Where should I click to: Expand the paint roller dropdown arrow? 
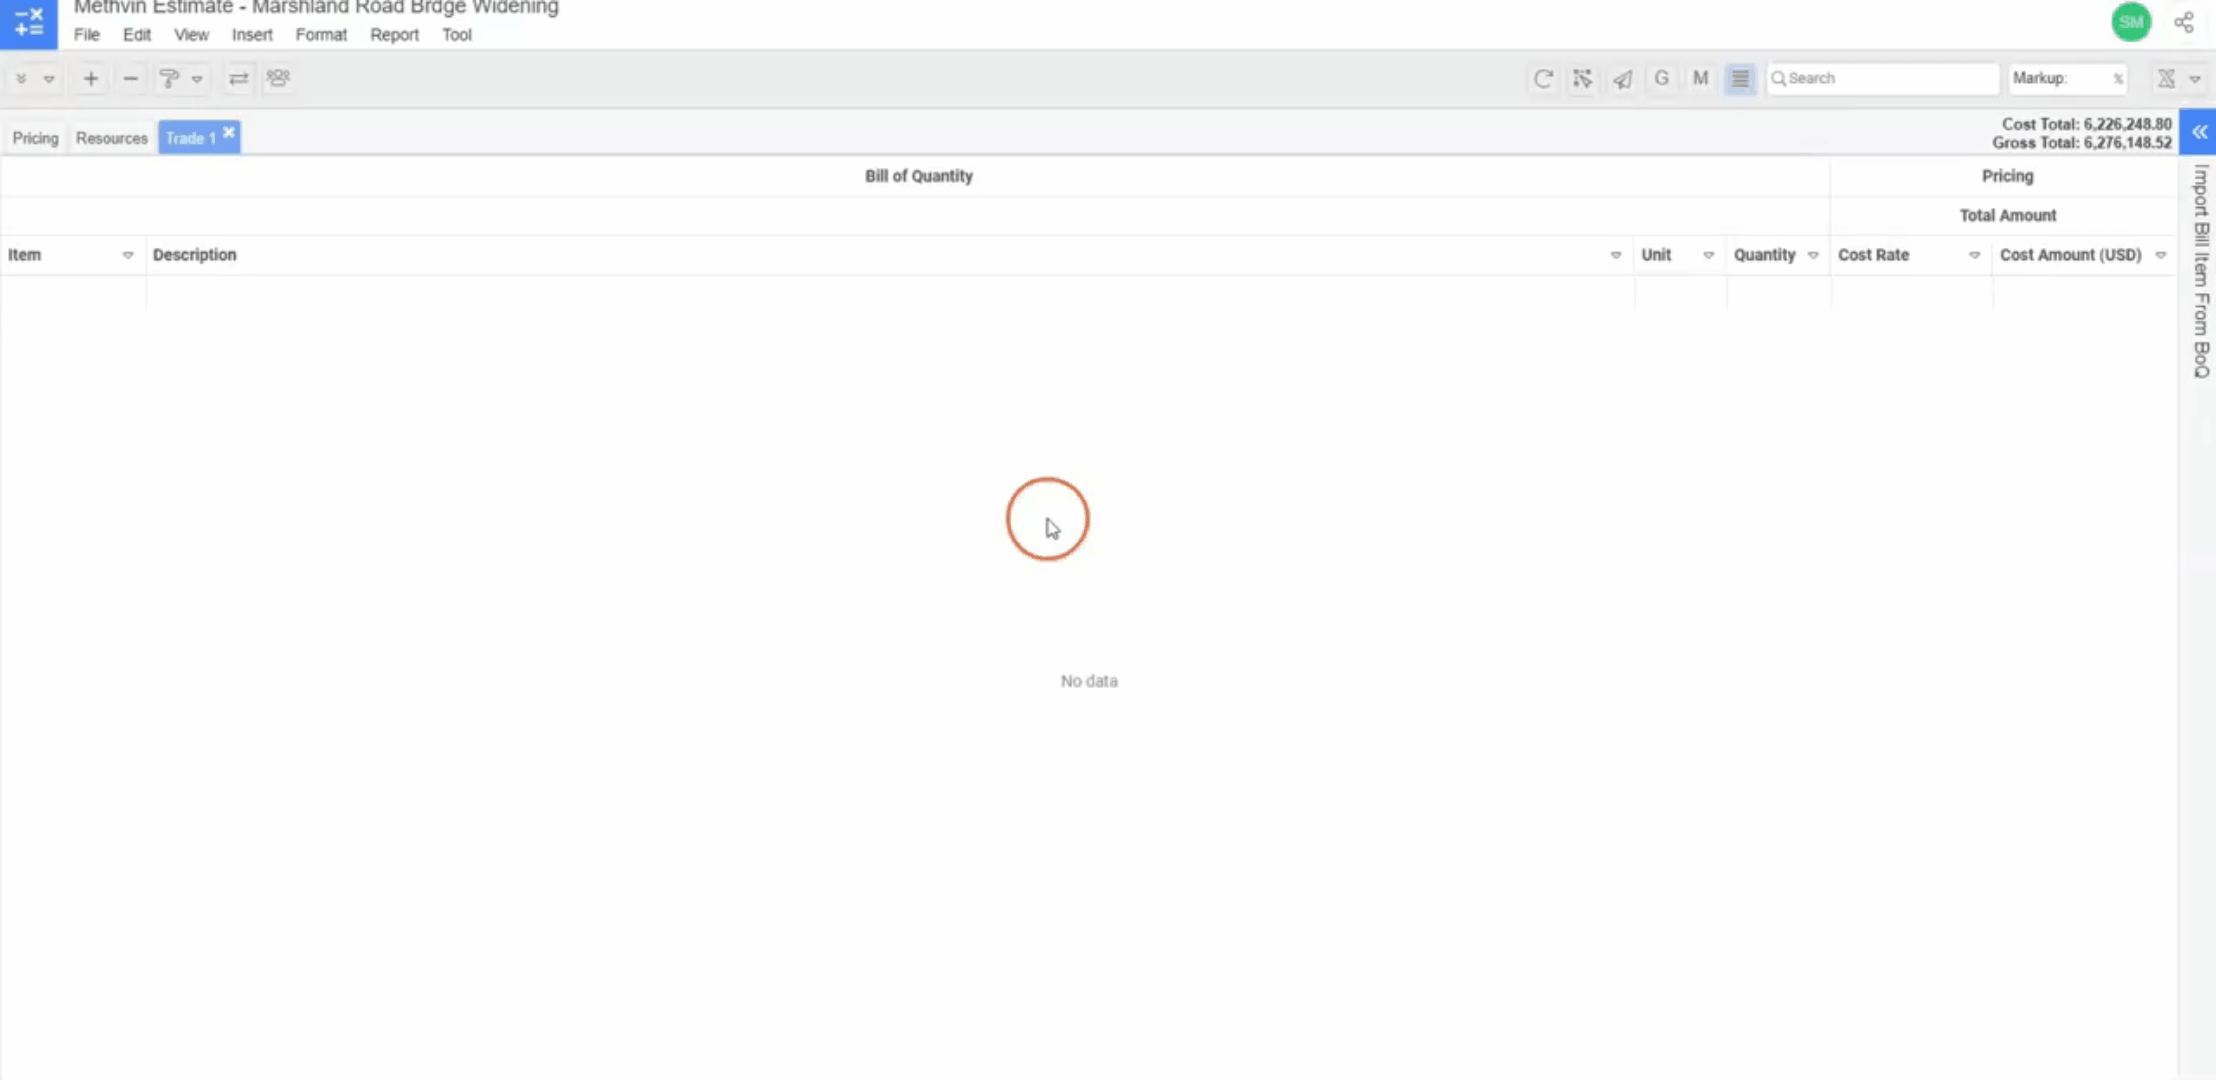[x=197, y=78]
